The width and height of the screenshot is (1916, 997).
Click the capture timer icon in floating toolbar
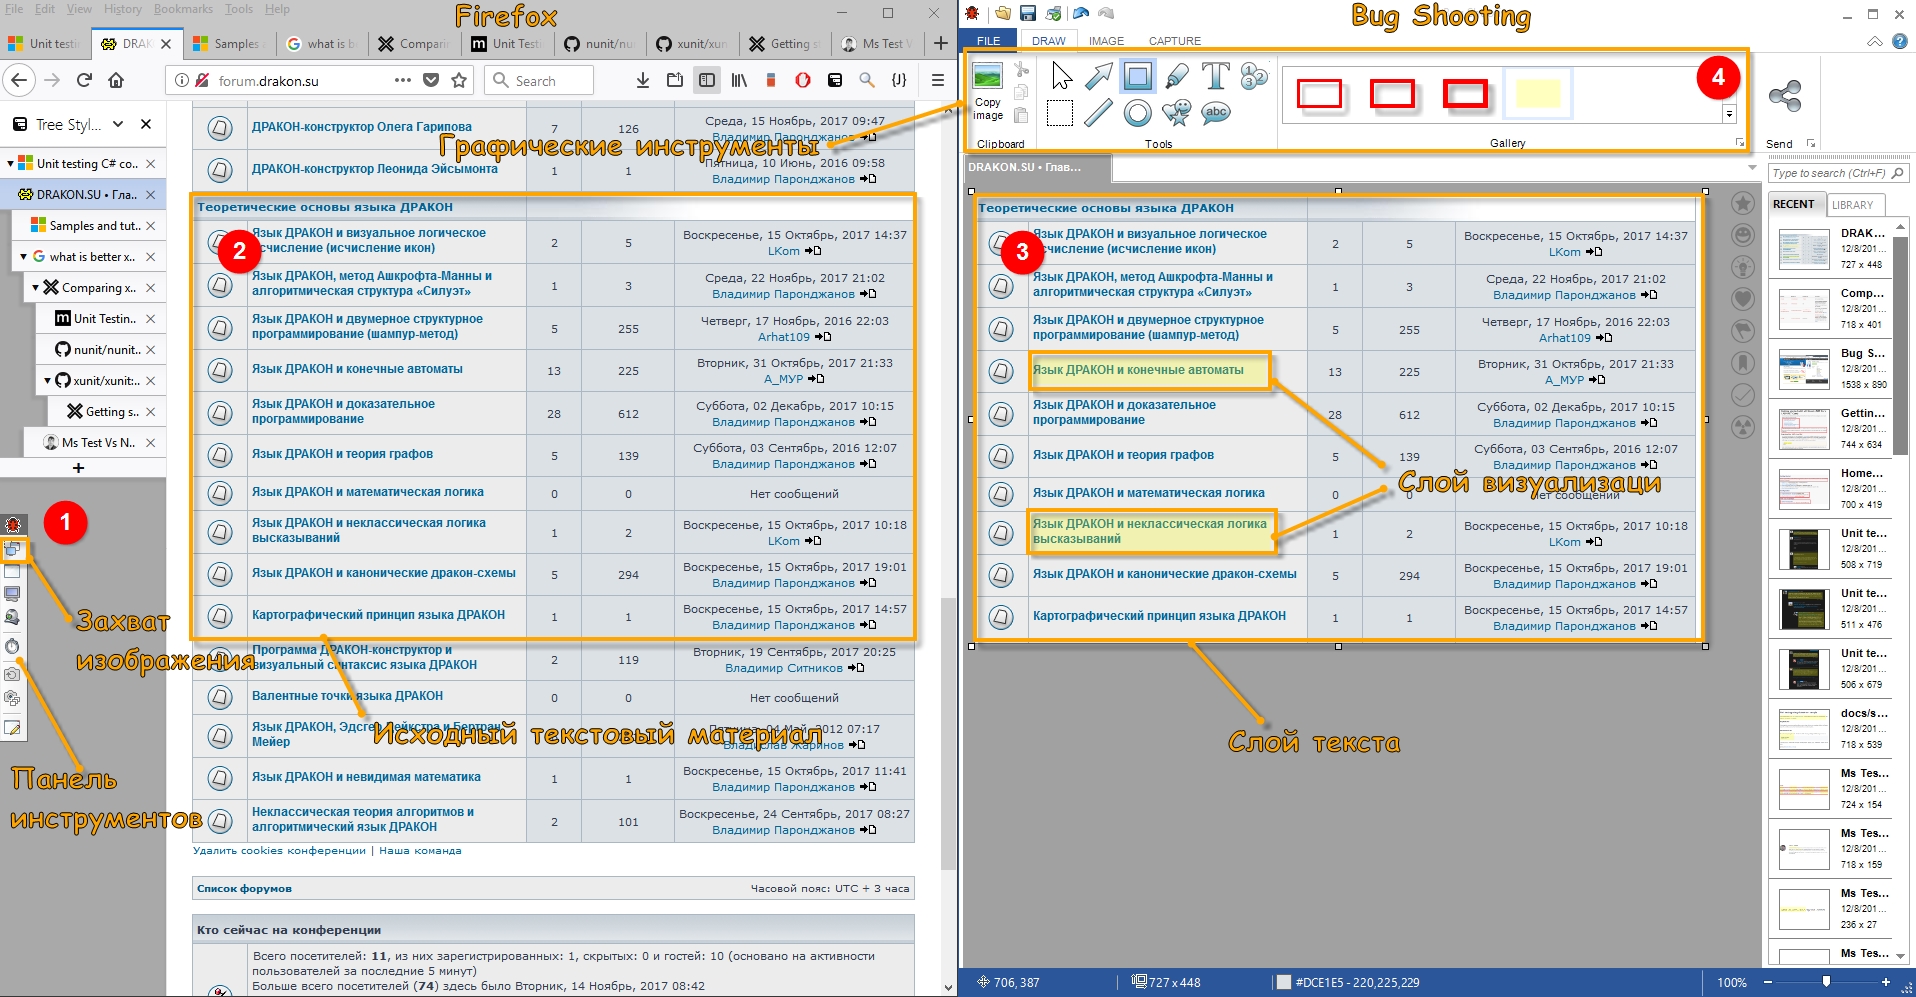(x=13, y=646)
